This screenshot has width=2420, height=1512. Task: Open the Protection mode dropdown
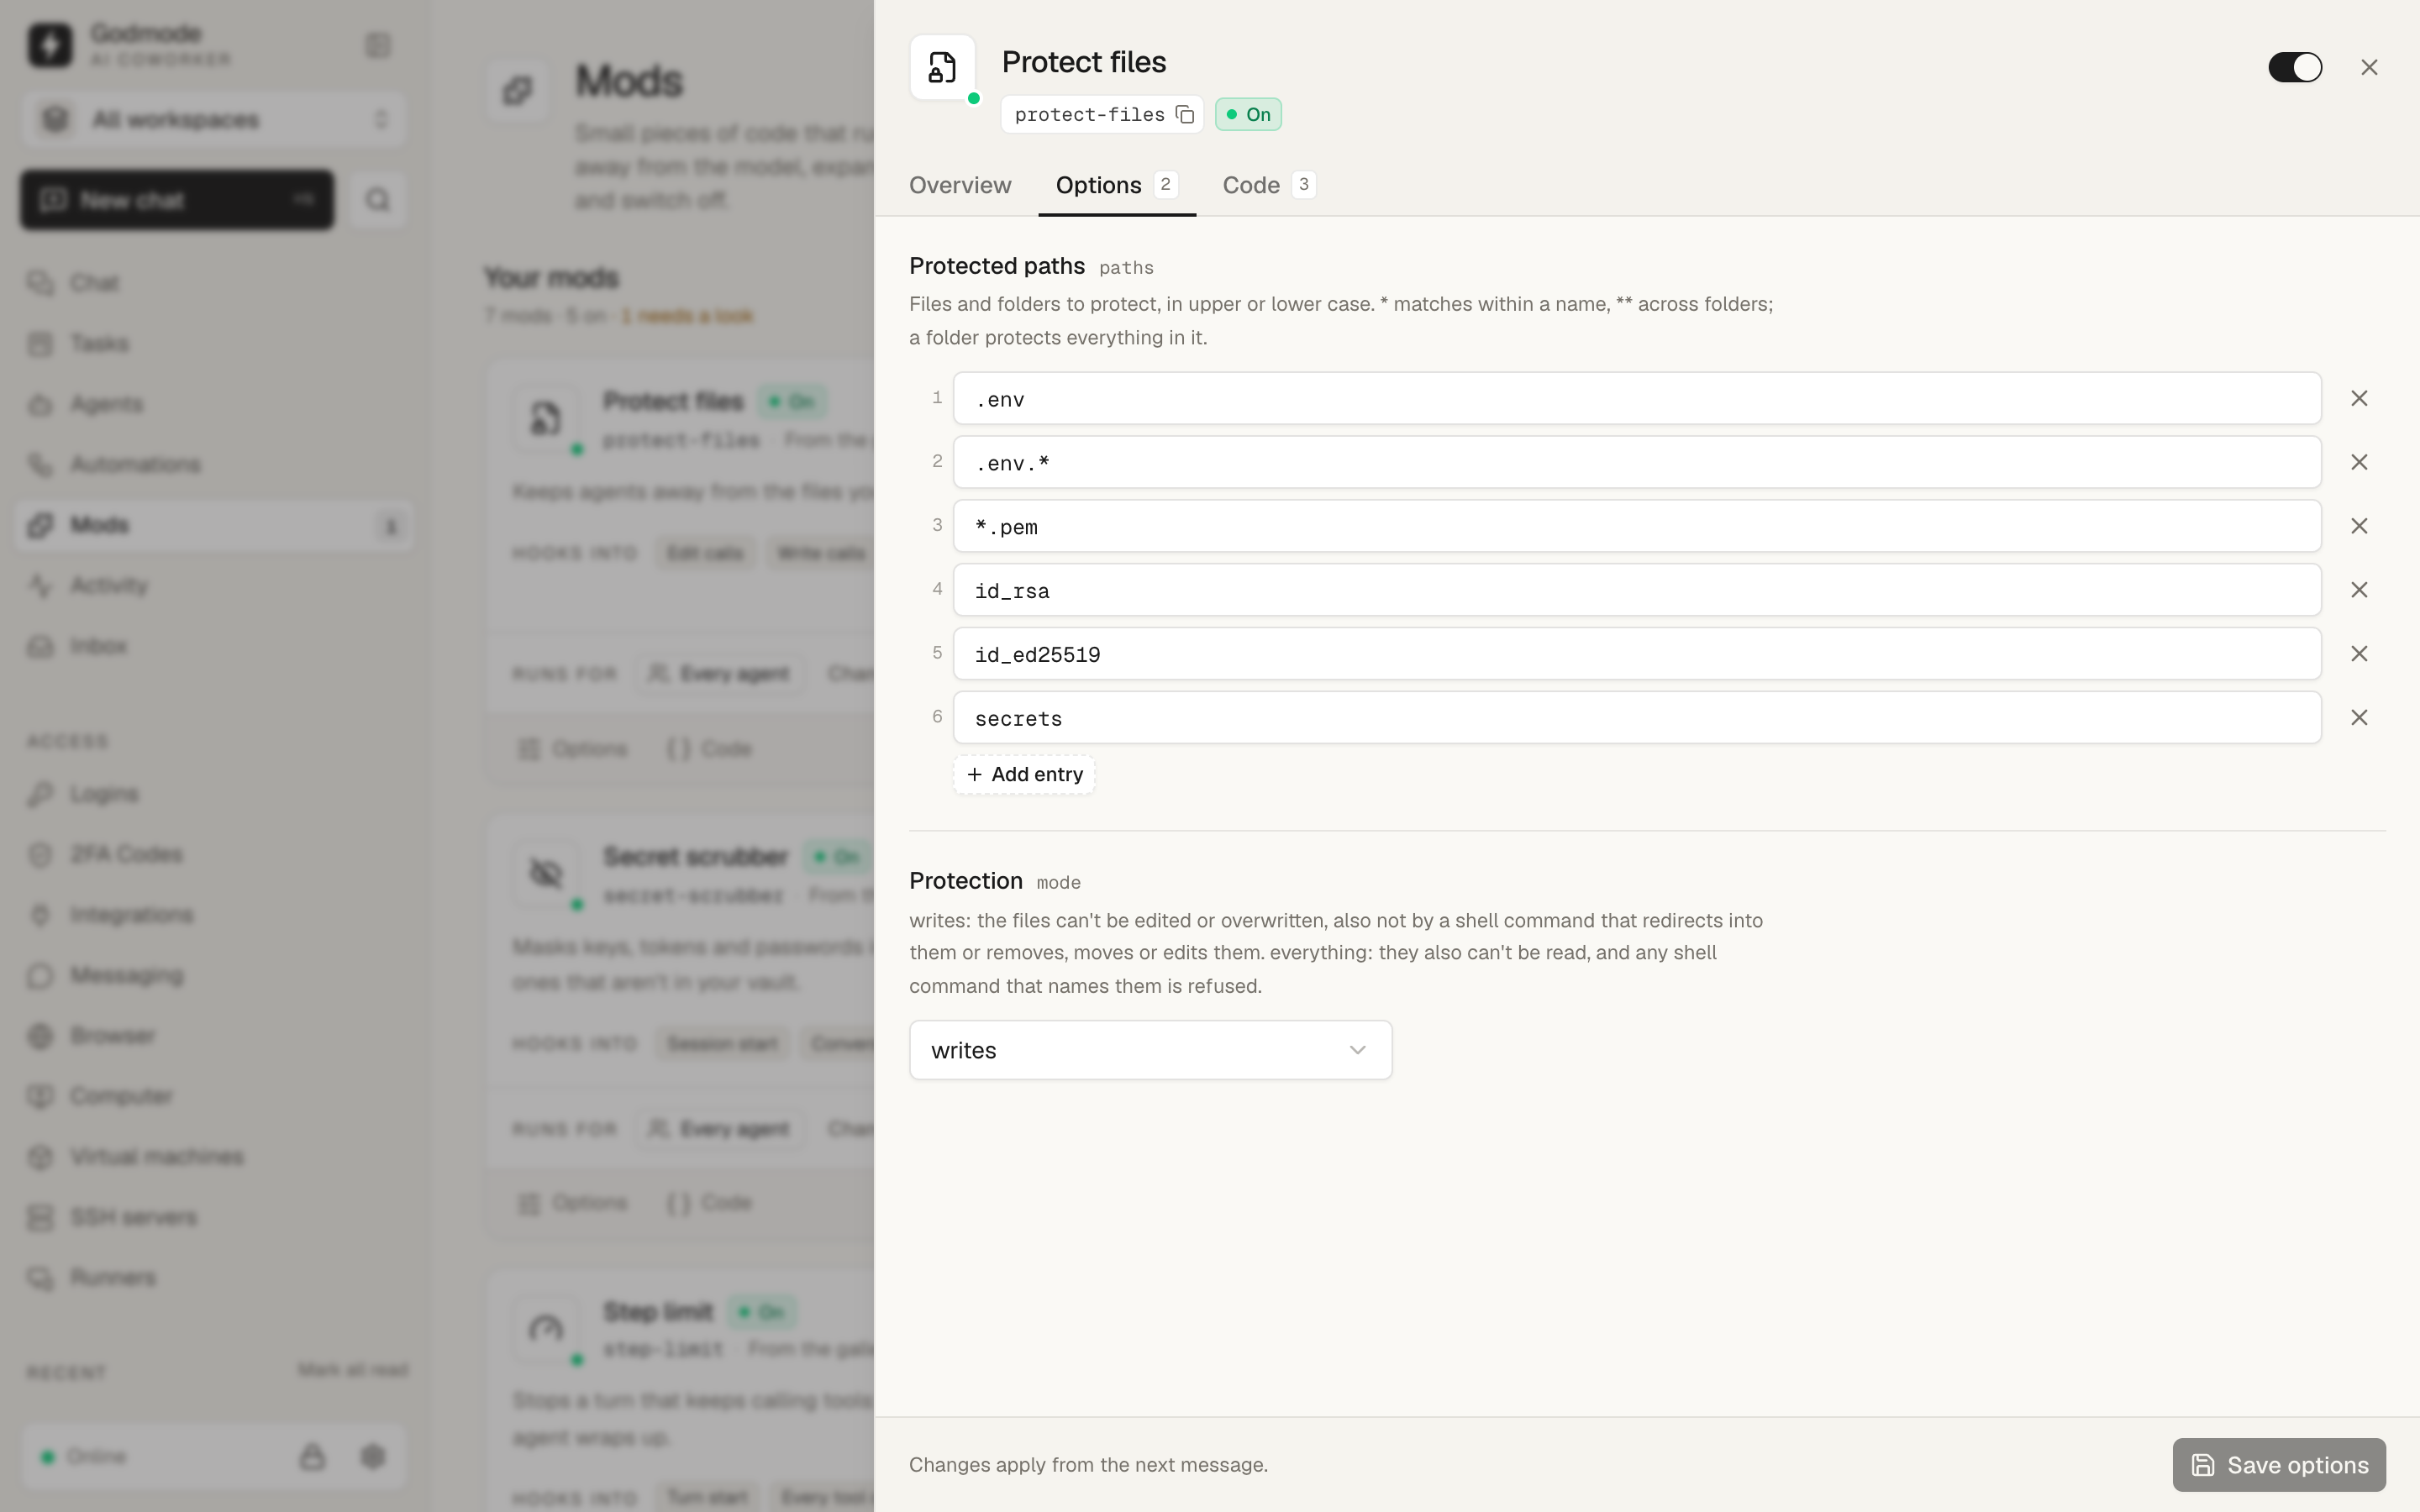[1150, 1050]
